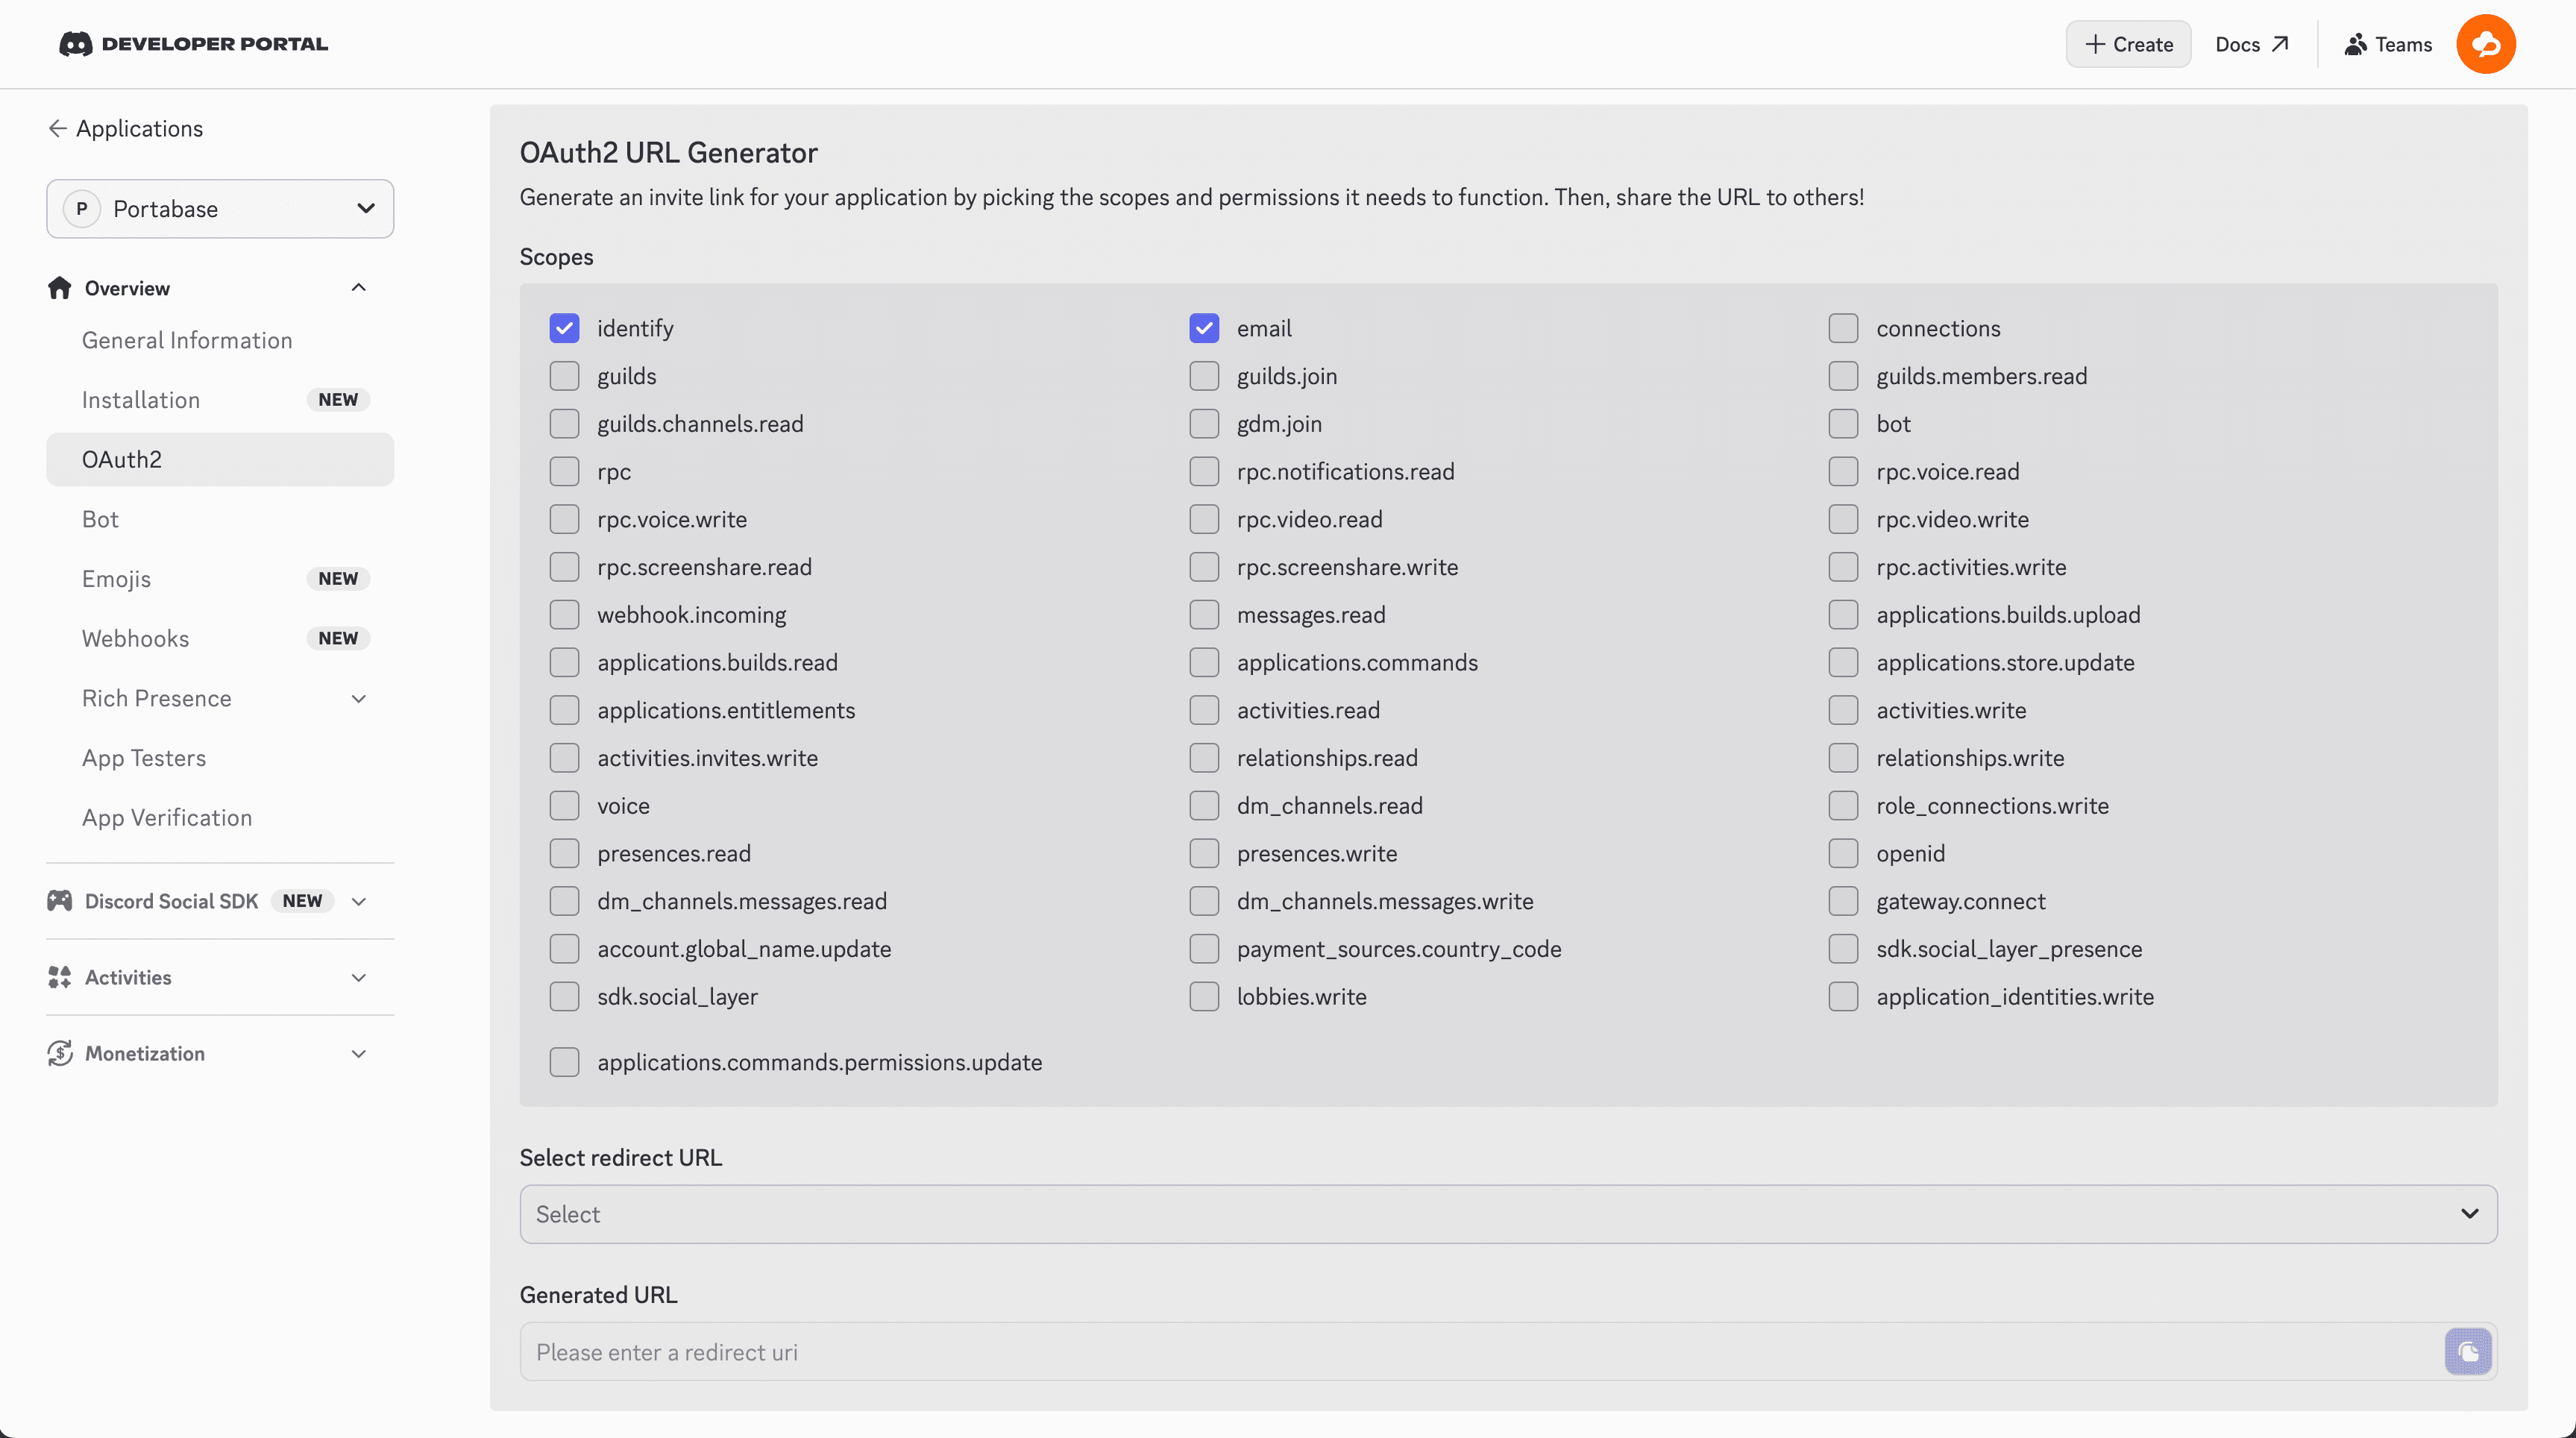Viewport: 2576px width, 1438px height.
Task: Uncheck the identify scope
Action: pos(565,327)
